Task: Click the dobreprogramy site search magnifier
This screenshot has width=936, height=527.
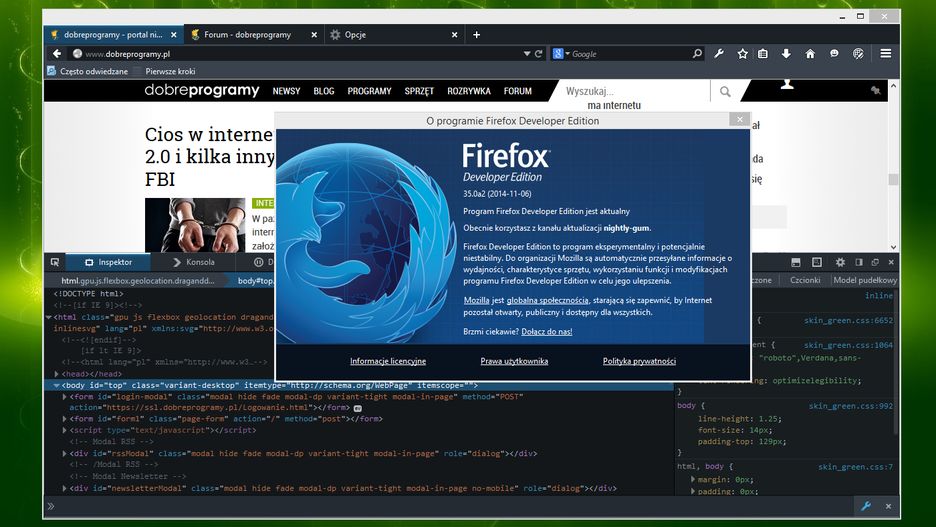Action: [725, 91]
